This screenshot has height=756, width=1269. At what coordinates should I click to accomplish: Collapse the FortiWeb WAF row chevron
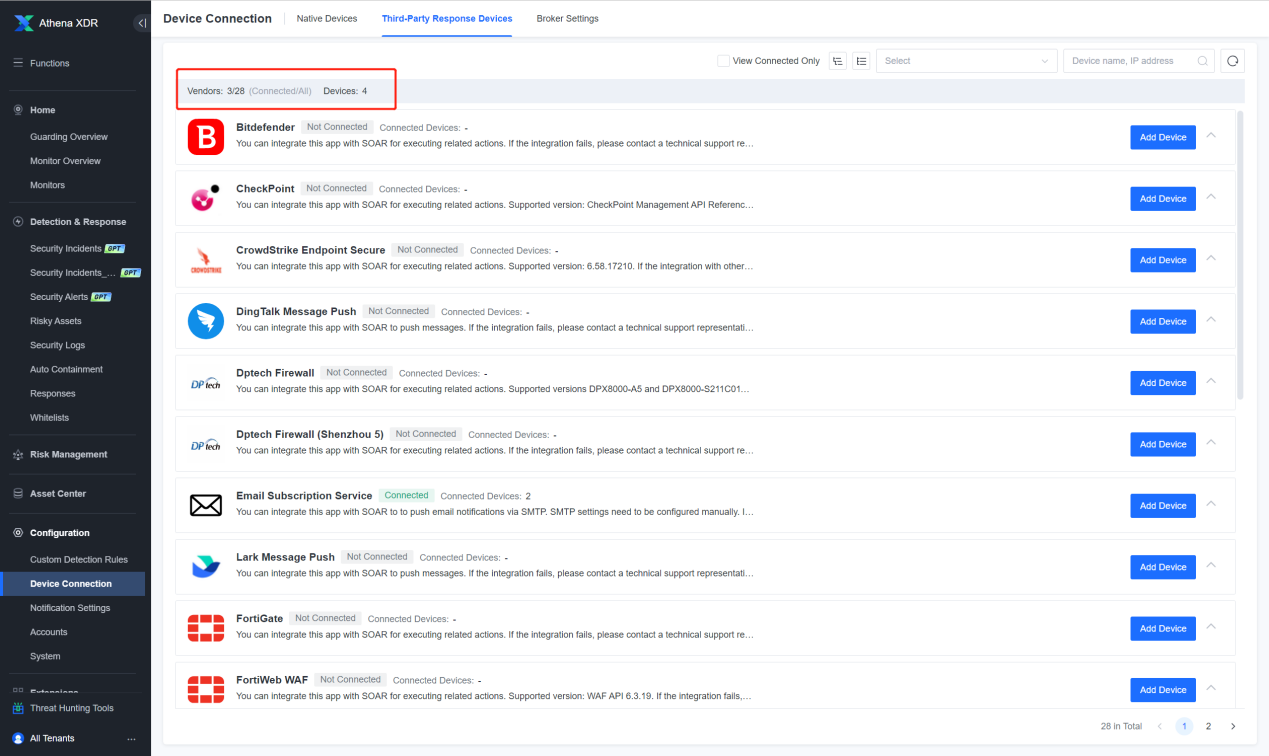1211,687
